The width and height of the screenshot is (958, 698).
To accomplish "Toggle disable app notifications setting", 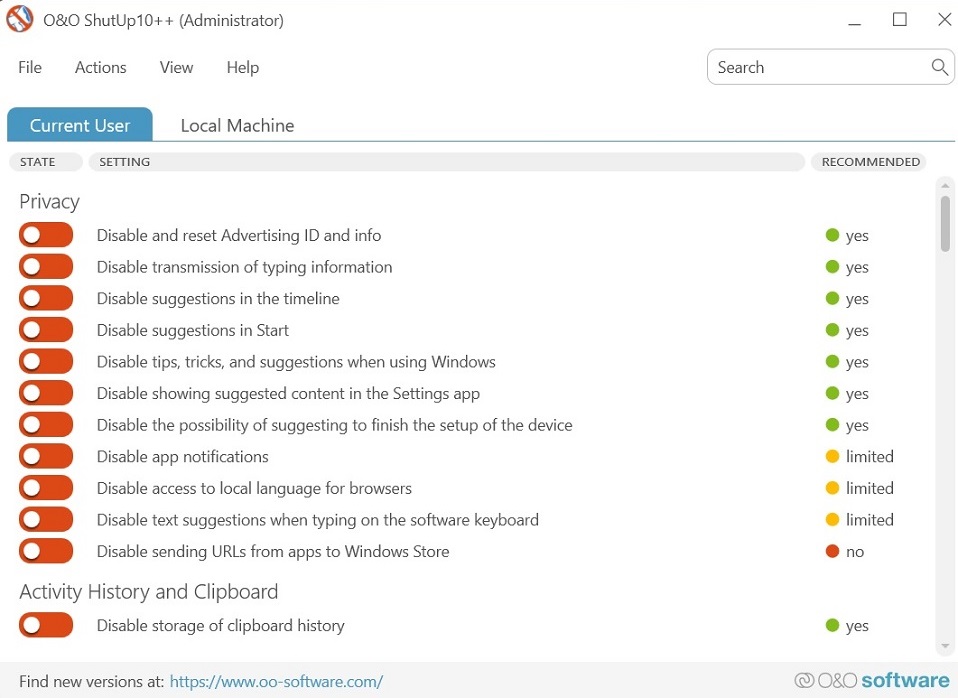I will pyautogui.click(x=46, y=456).
